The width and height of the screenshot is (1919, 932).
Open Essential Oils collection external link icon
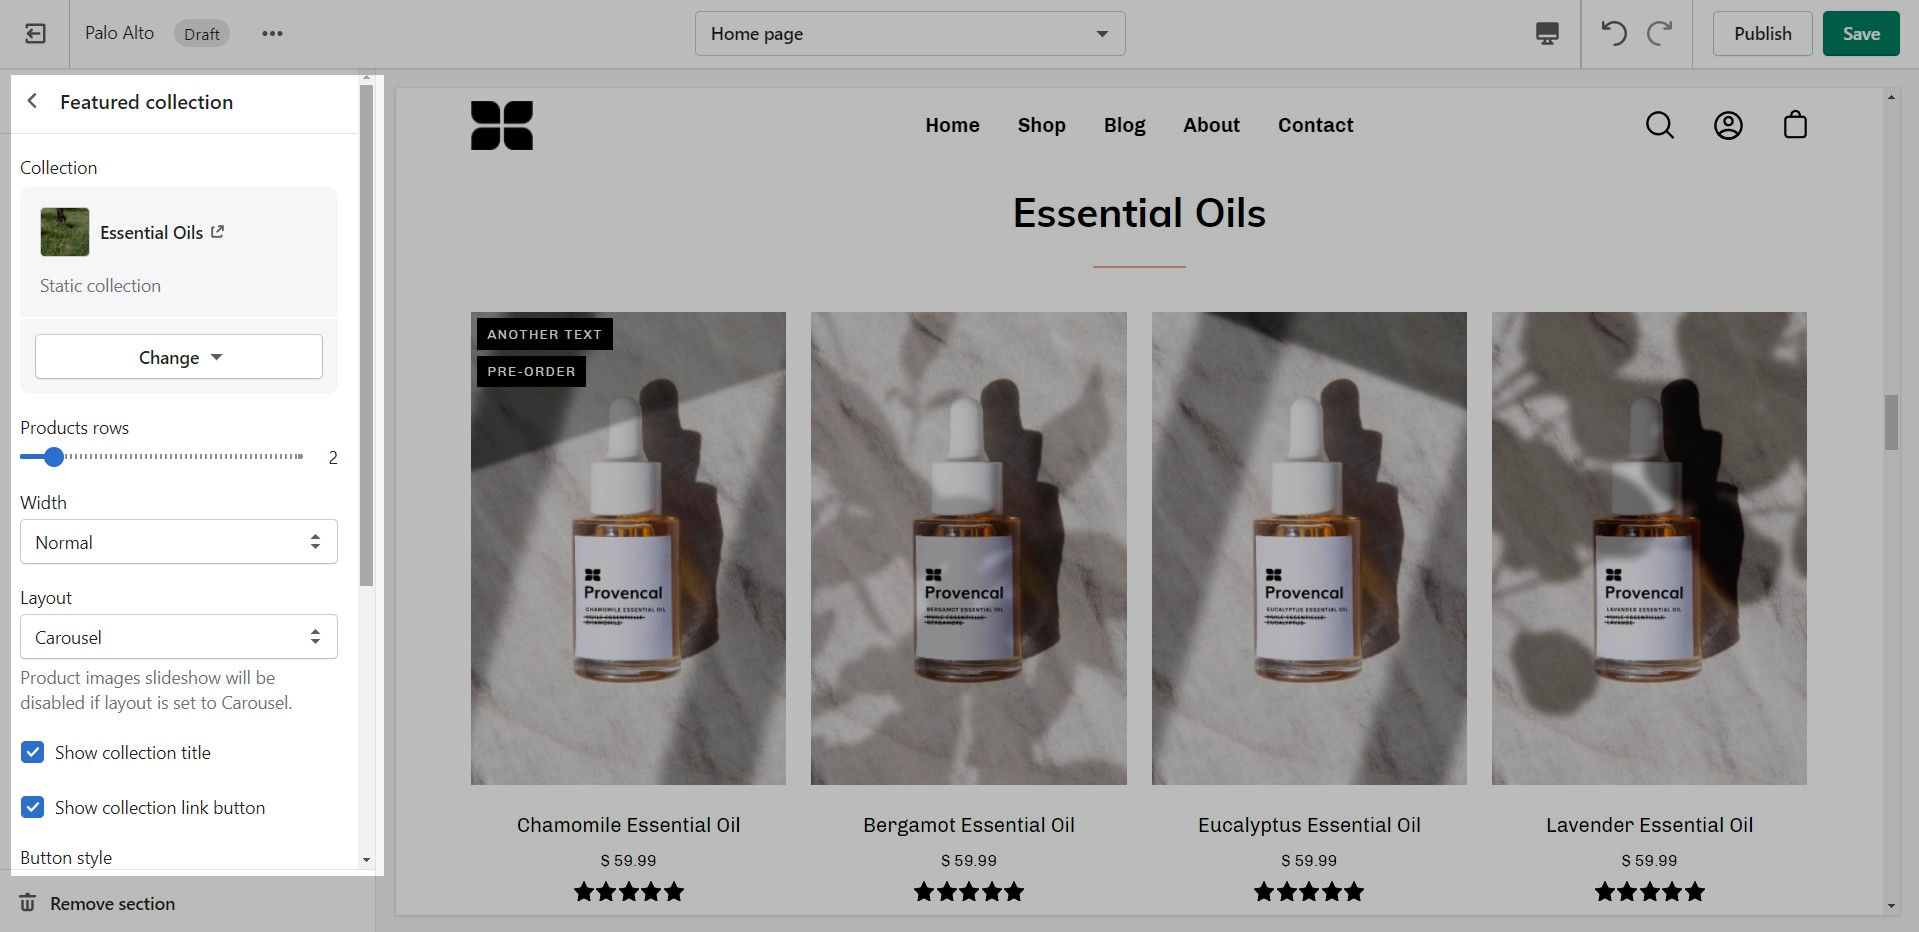218,232
